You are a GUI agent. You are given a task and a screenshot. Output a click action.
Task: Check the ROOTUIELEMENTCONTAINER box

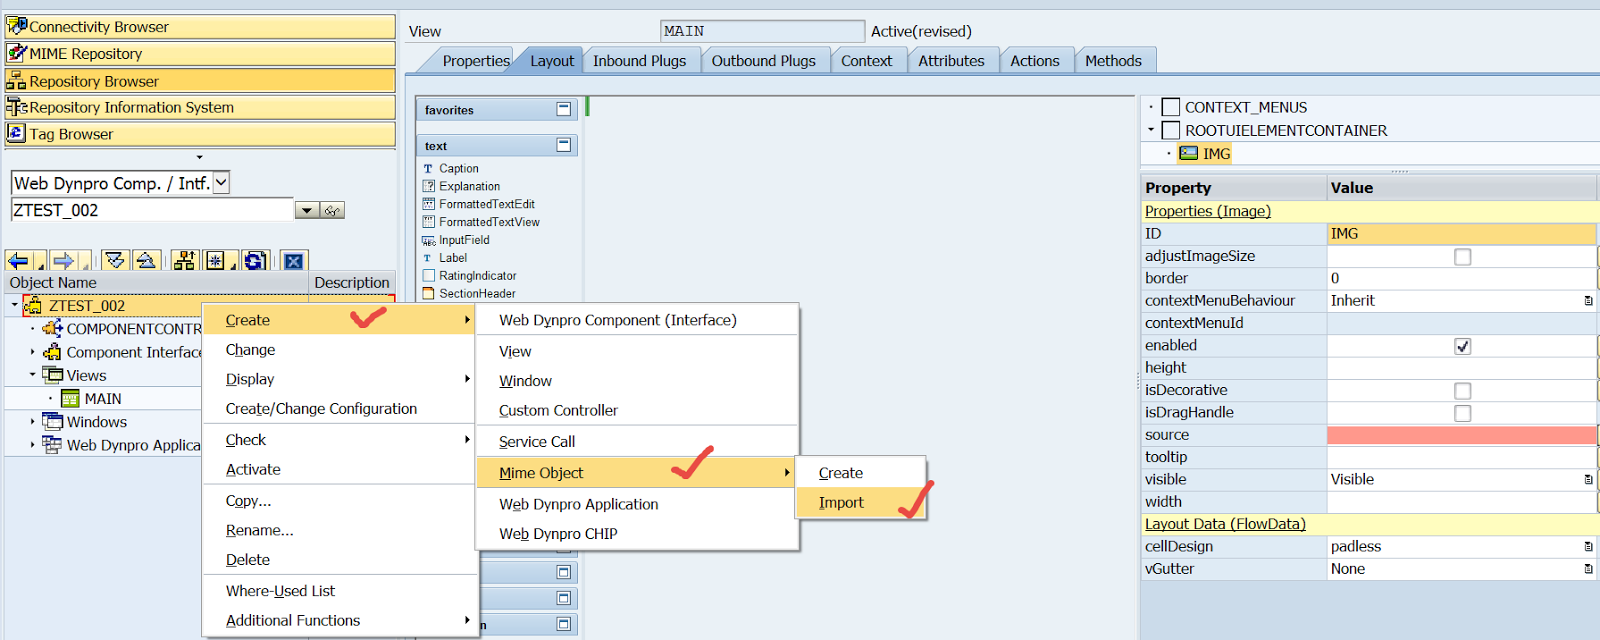coord(1171,130)
